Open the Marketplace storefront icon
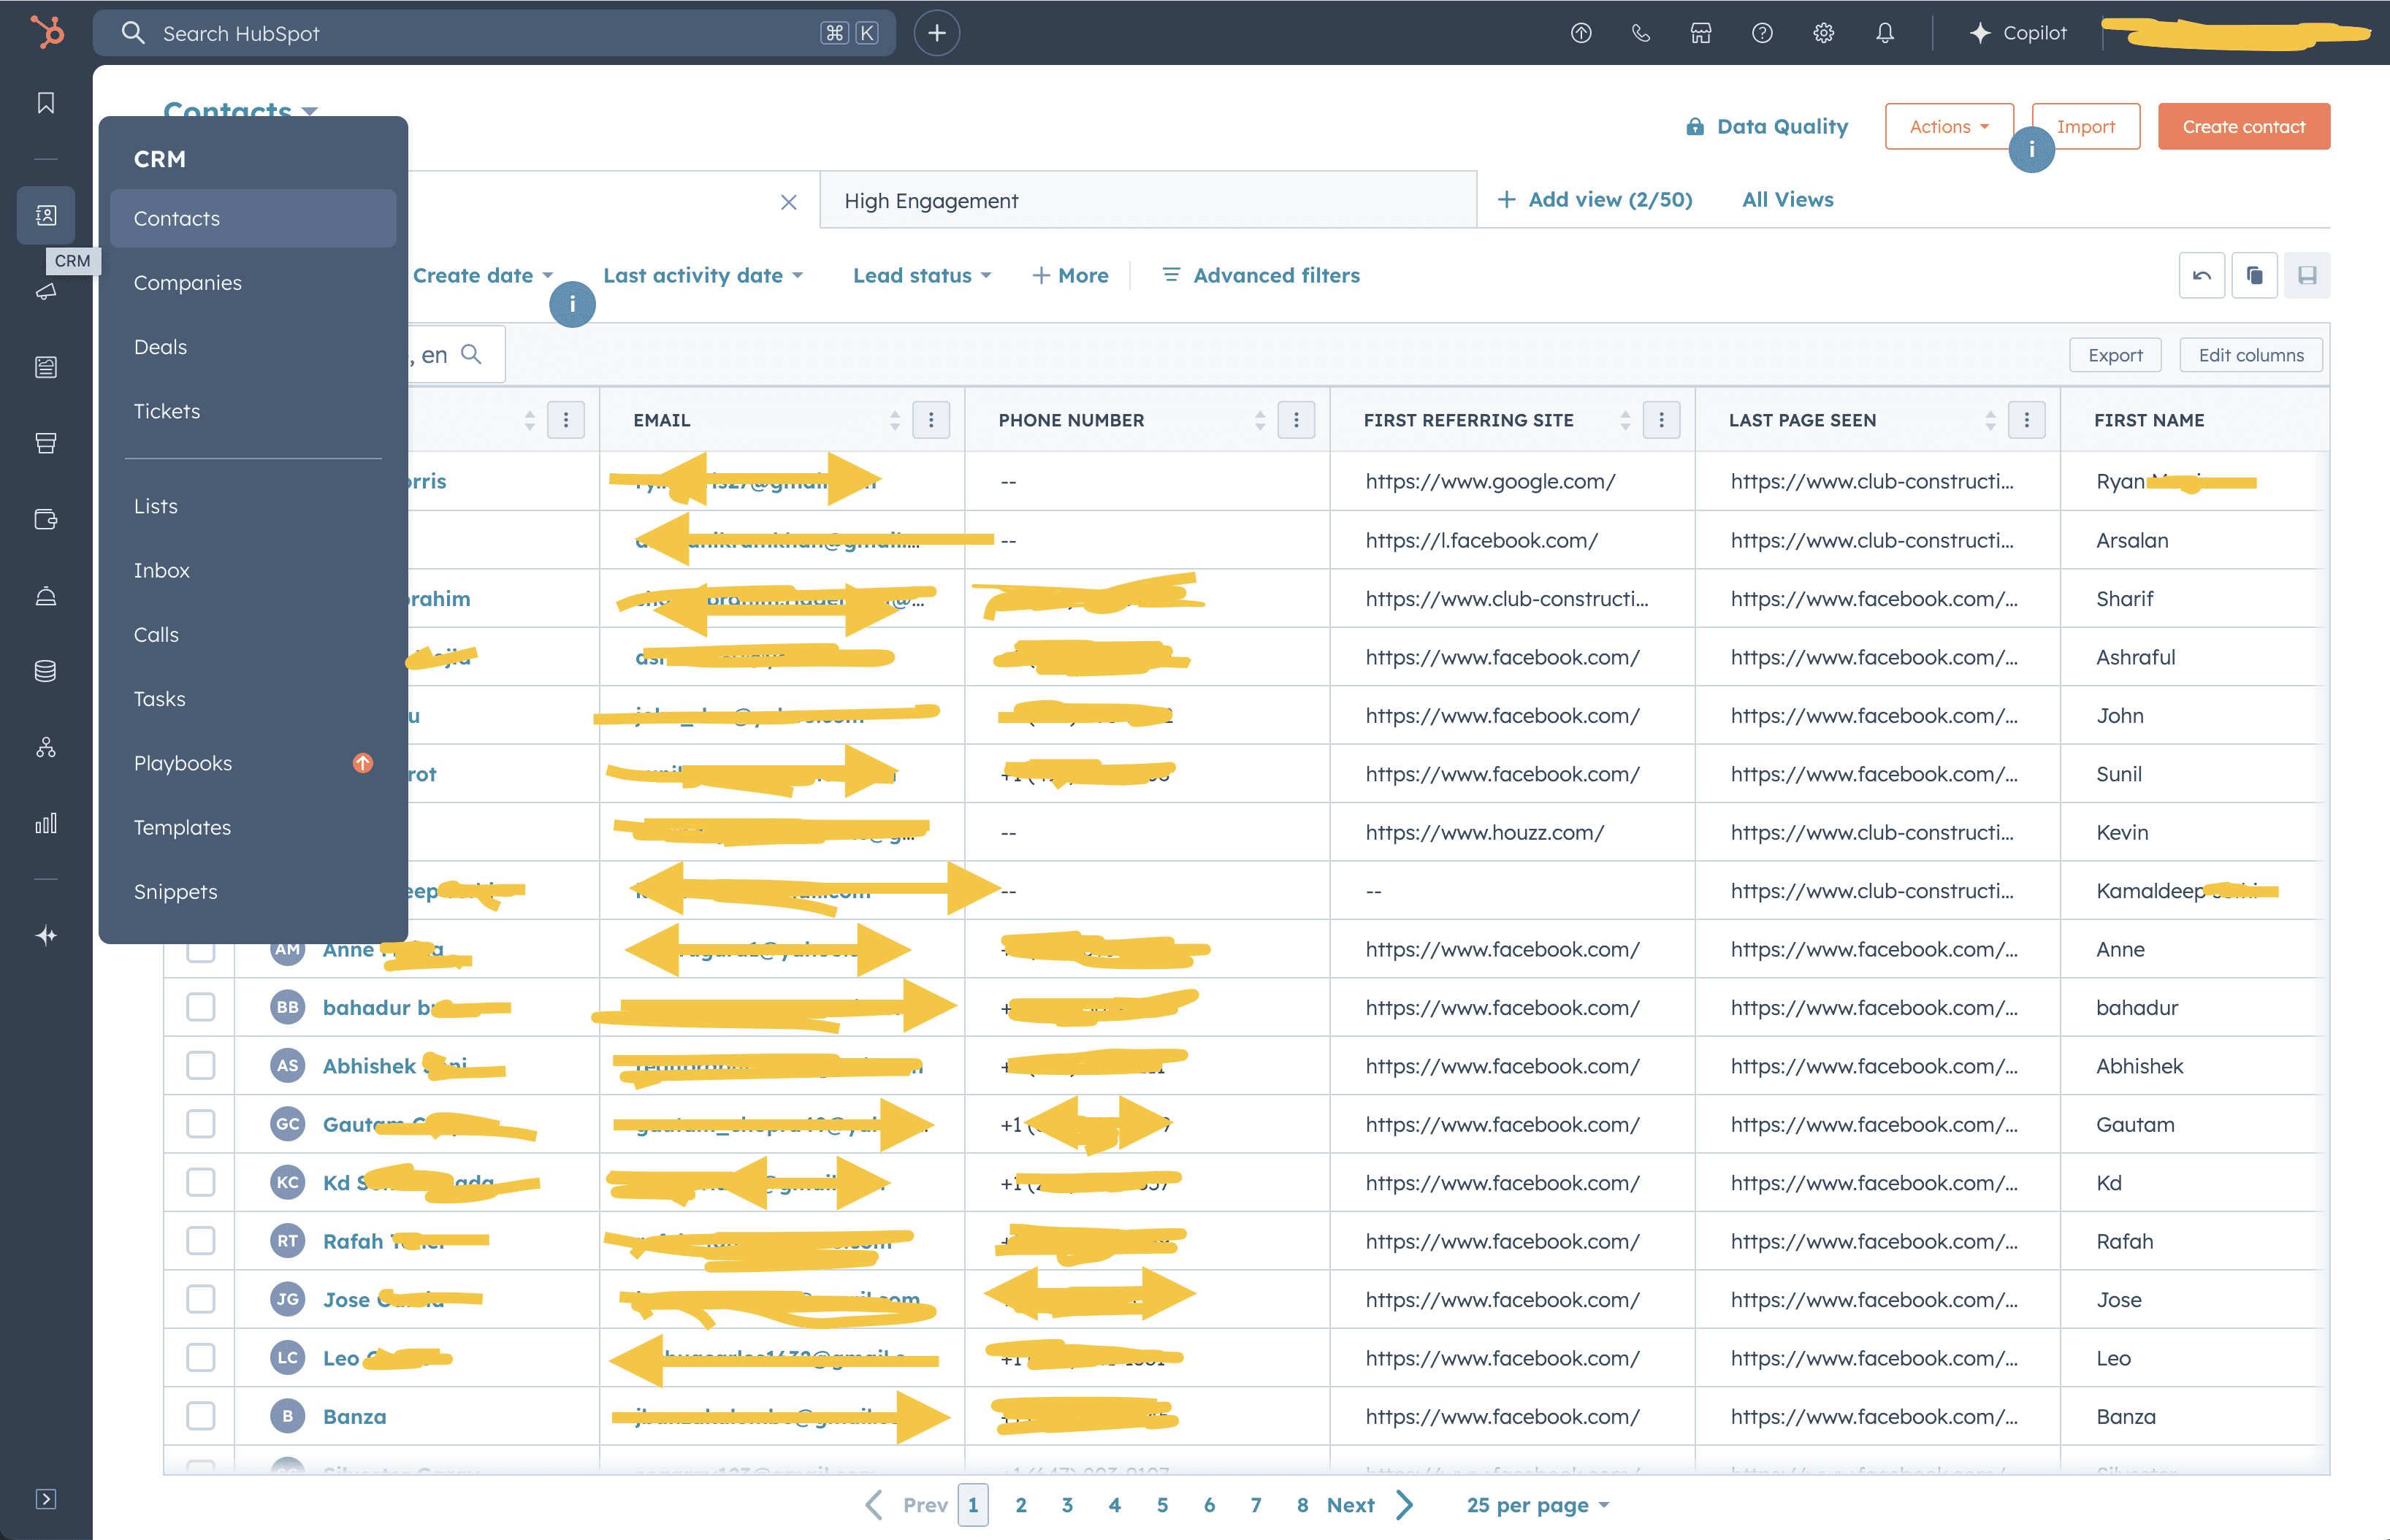Viewport: 2390px width, 1540px height. click(1701, 33)
